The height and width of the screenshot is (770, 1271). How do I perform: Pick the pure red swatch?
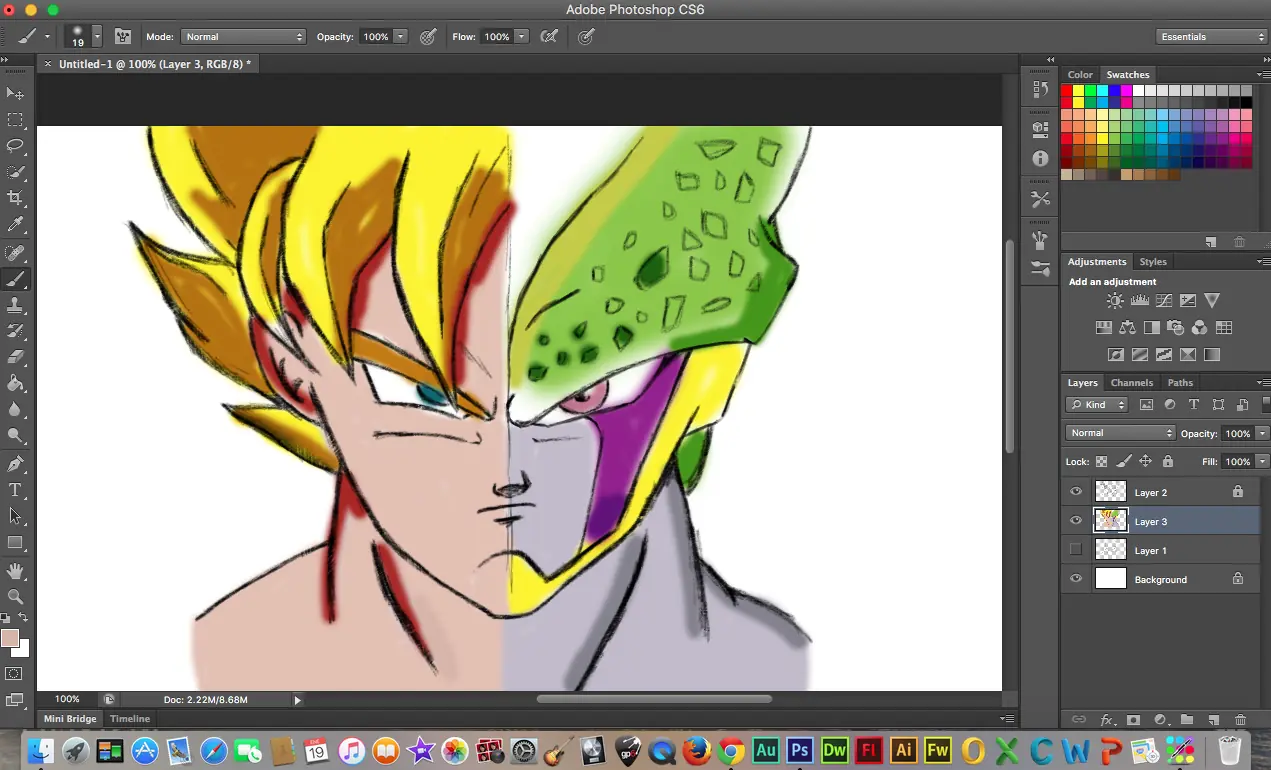pos(1067,91)
